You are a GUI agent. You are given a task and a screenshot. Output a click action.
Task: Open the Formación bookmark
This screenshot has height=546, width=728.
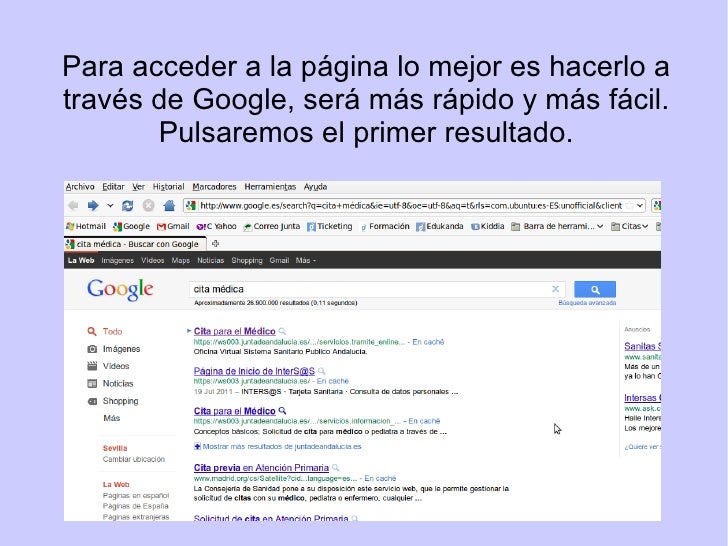pos(385,226)
